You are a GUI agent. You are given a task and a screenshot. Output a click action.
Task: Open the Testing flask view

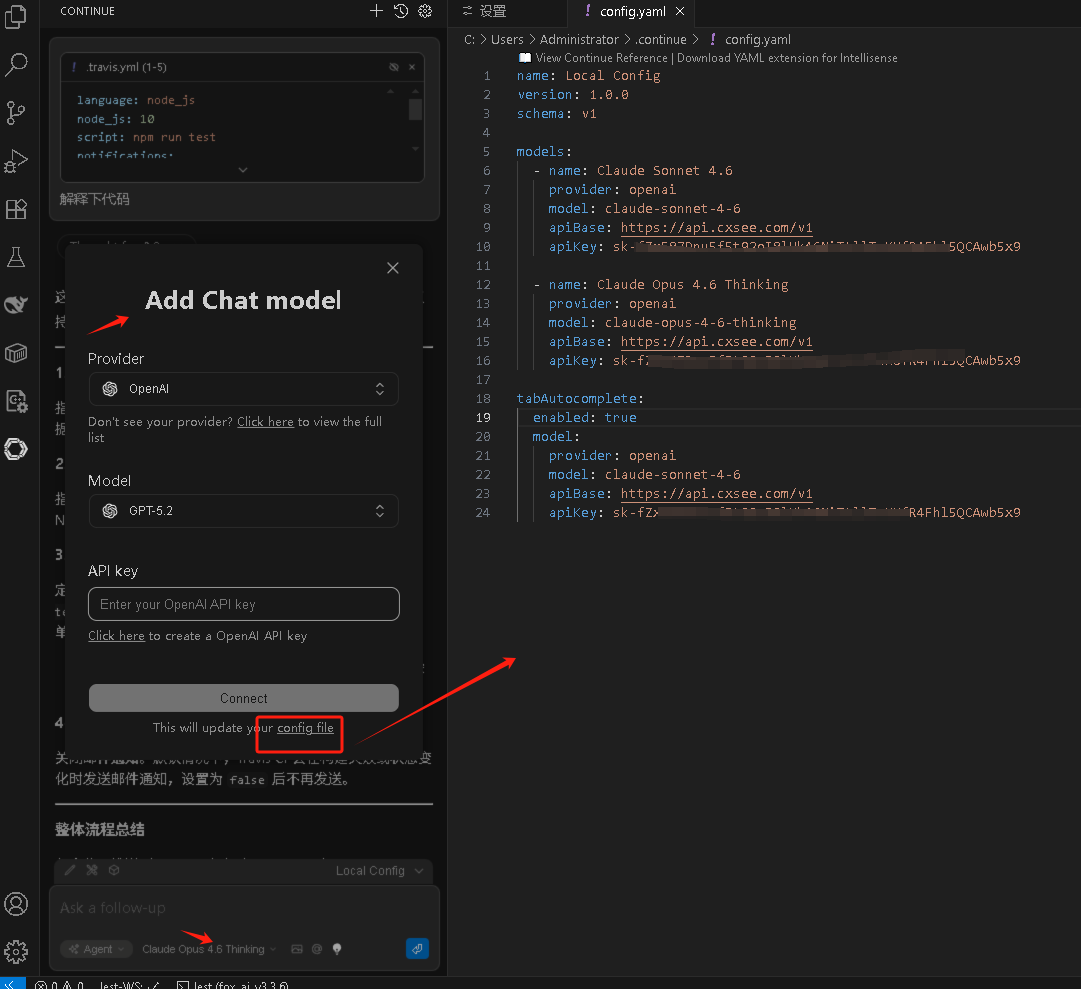point(16,257)
